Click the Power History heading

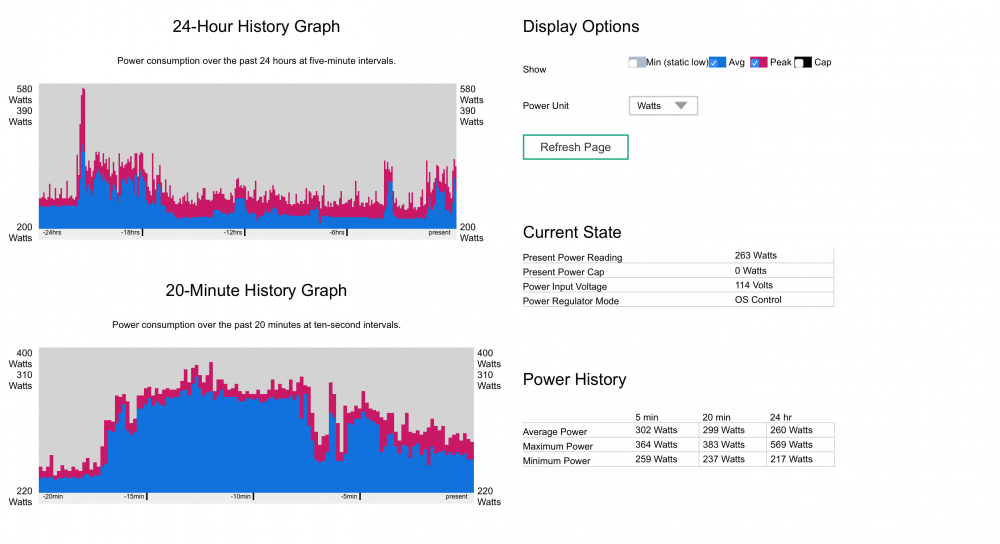[574, 379]
